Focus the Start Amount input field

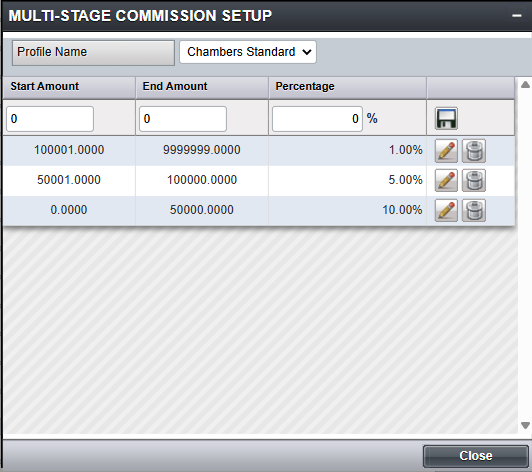coord(50,119)
